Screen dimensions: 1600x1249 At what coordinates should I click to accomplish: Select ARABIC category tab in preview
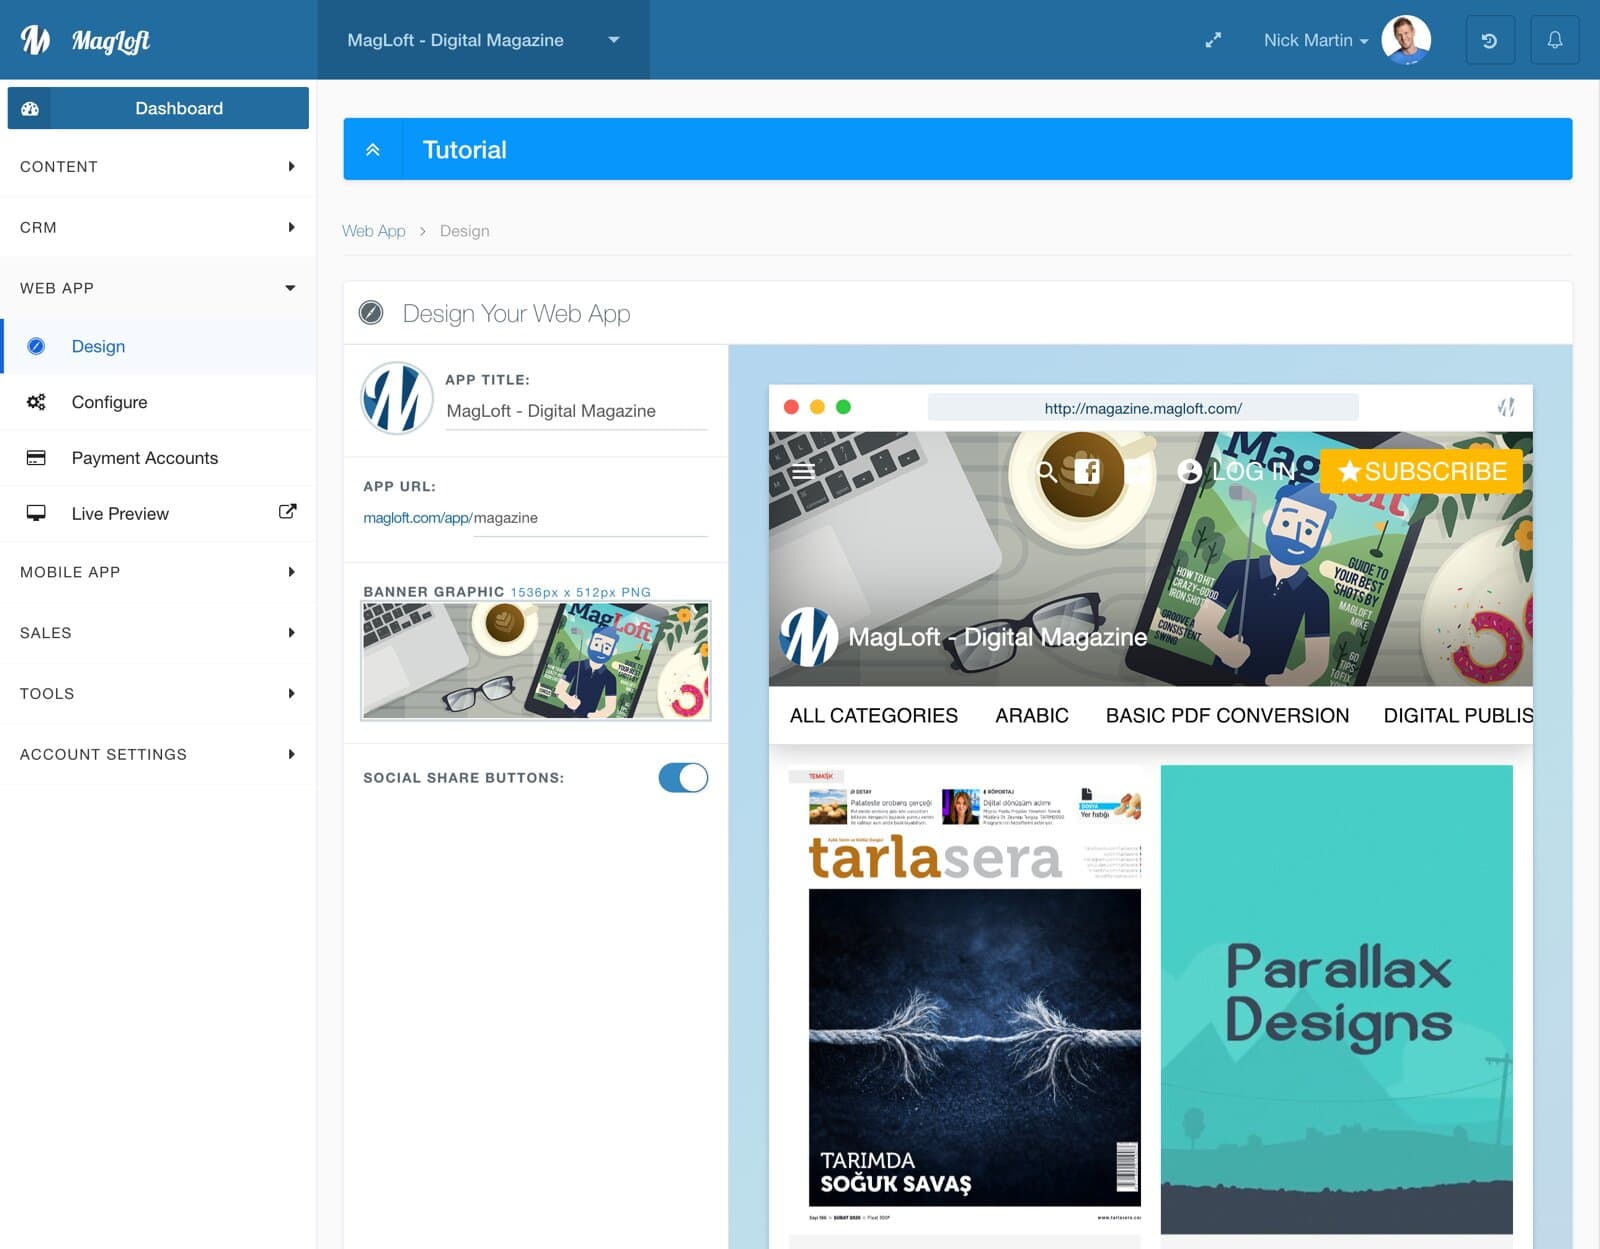(1032, 716)
